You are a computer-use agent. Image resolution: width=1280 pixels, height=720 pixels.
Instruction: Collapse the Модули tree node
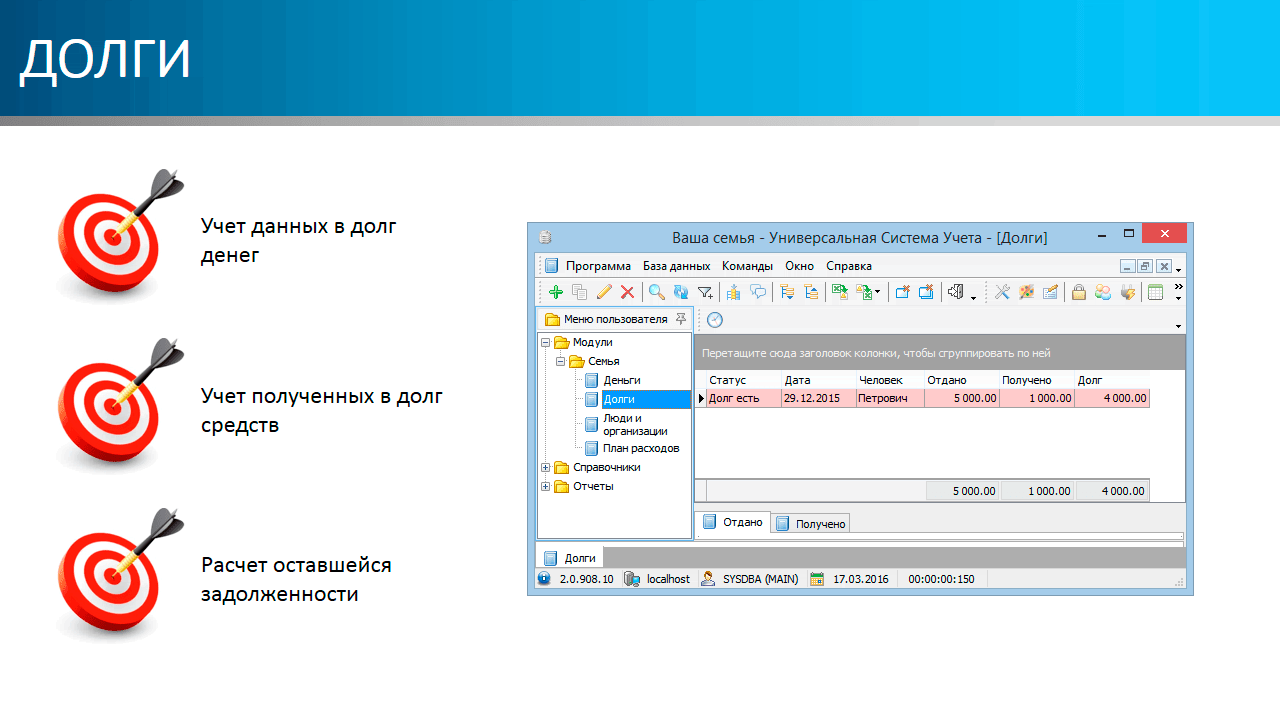(546, 342)
